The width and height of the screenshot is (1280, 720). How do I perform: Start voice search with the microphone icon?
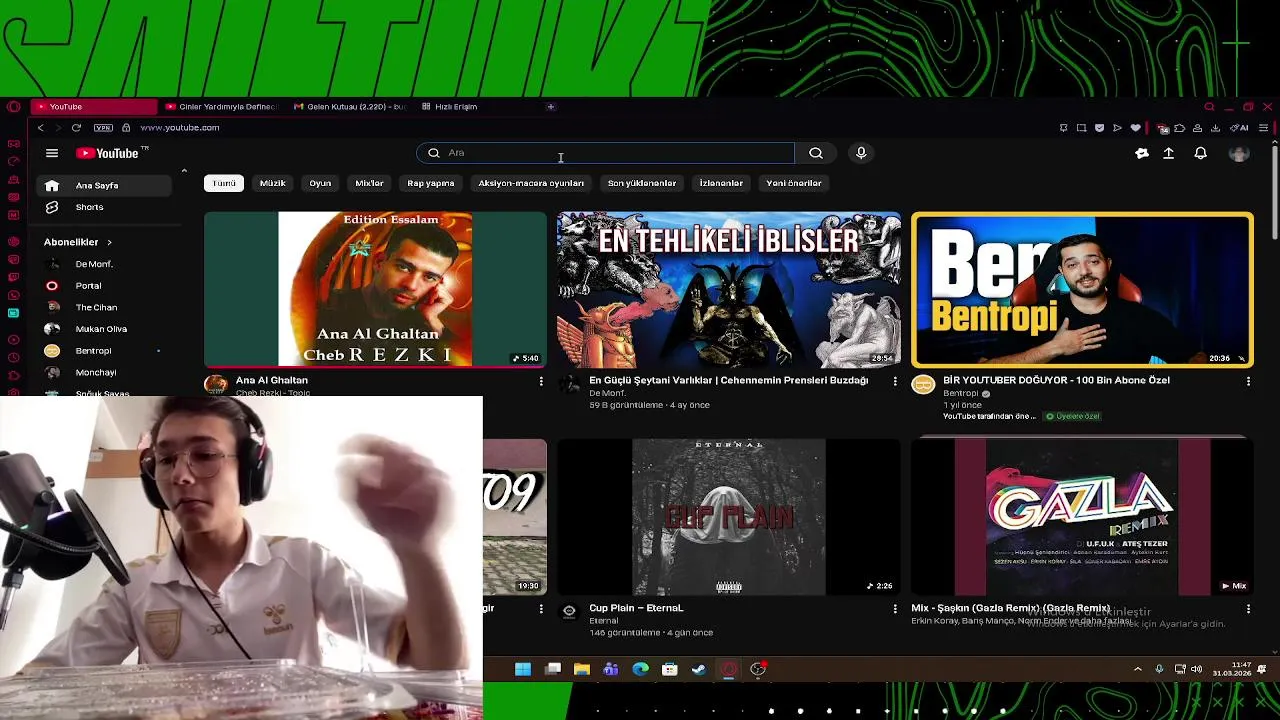point(861,153)
